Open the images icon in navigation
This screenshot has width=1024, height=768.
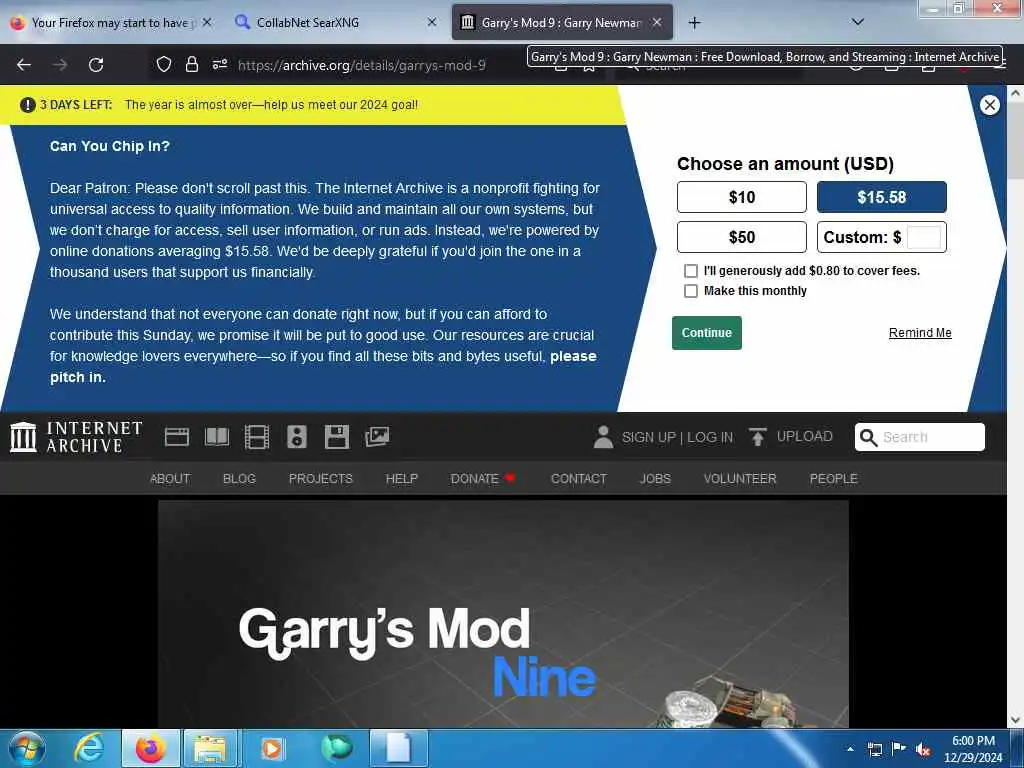click(377, 437)
